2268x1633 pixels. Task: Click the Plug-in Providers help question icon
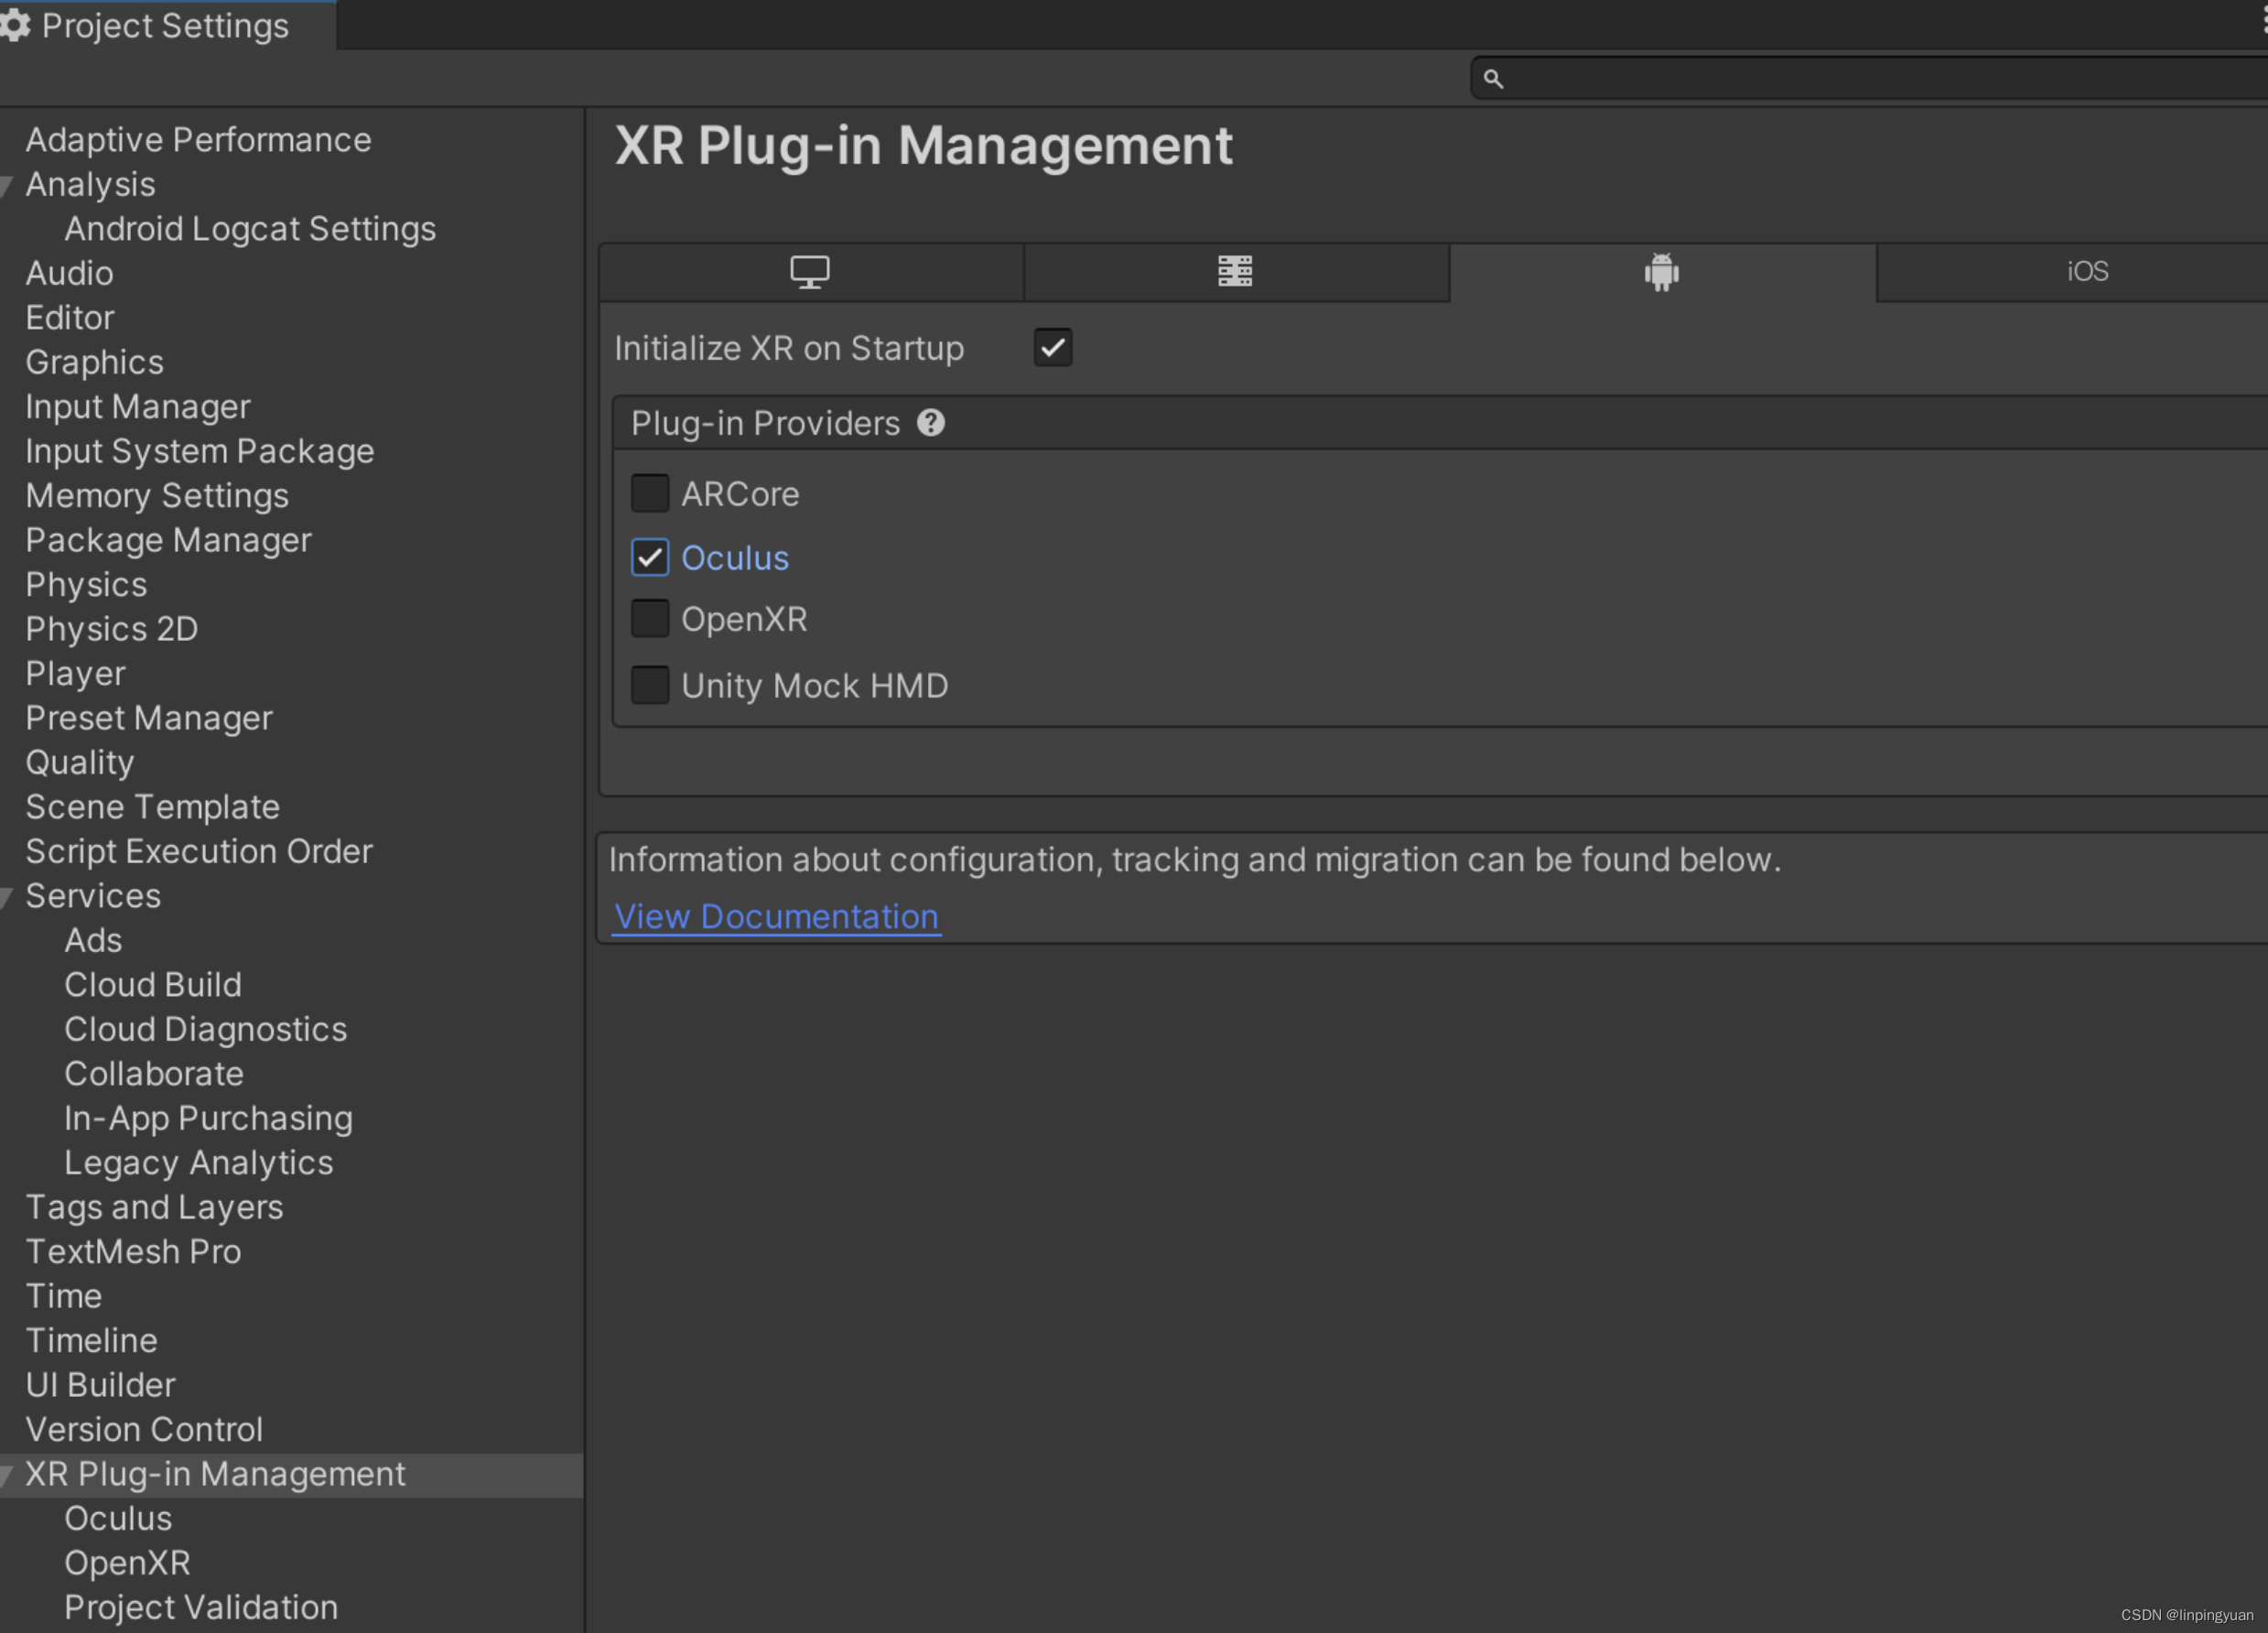pyautogui.click(x=931, y=423)
